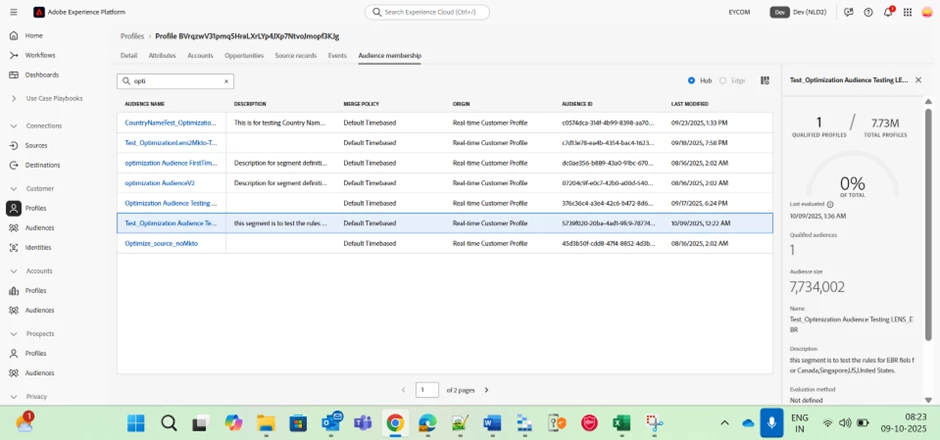Open Sources under Connections
The width and height of the screenshot is (940, 440).
point(36,146)
